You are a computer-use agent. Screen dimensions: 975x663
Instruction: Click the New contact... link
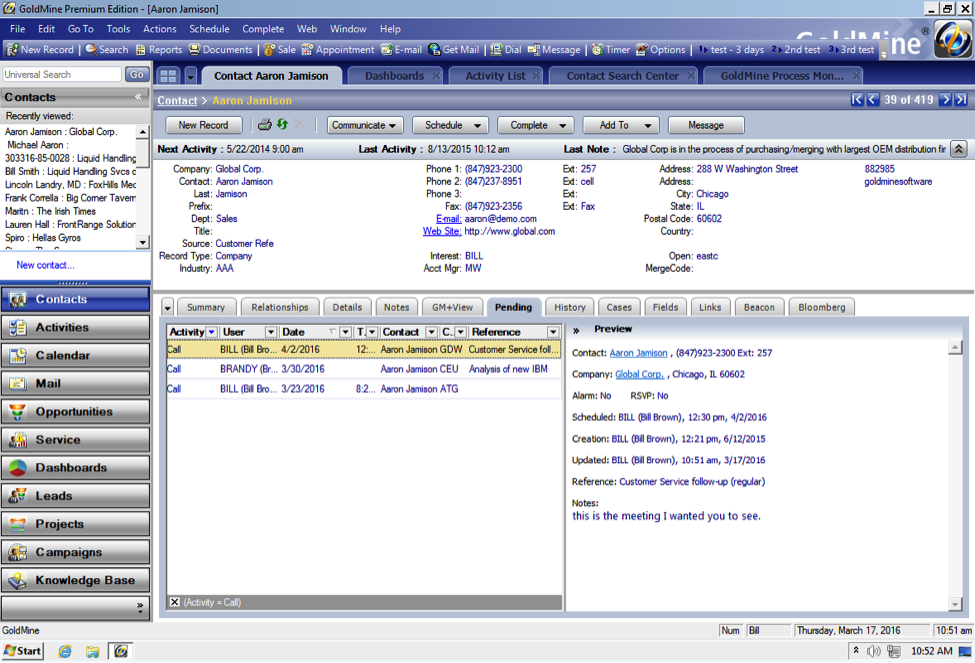pyautogui.click(x=45, y=265)
